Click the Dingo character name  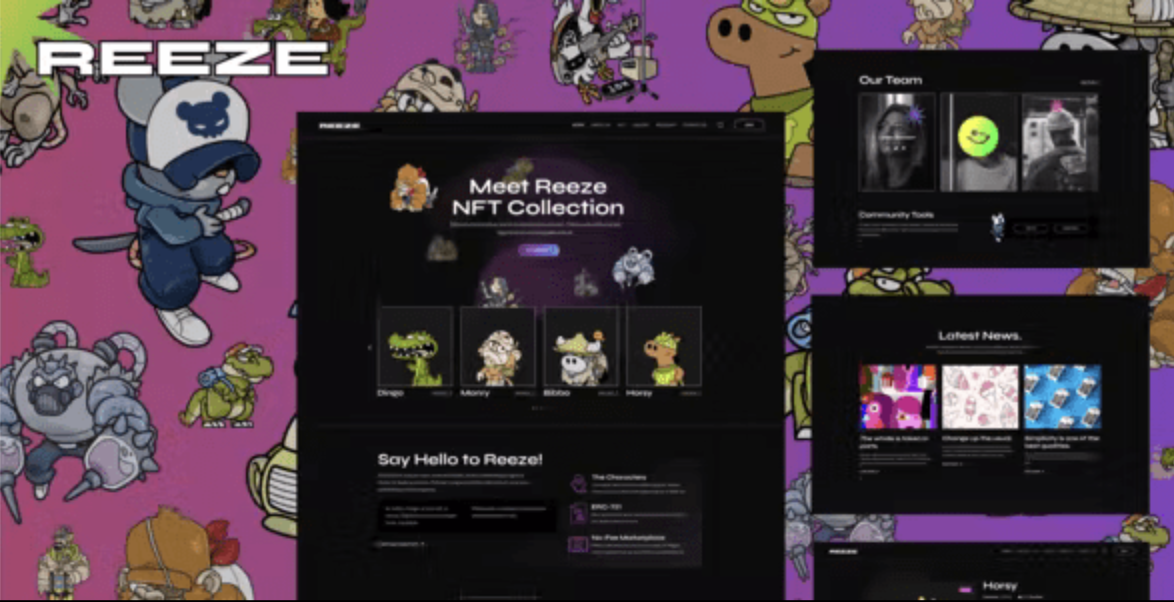(x=391, y=393)
